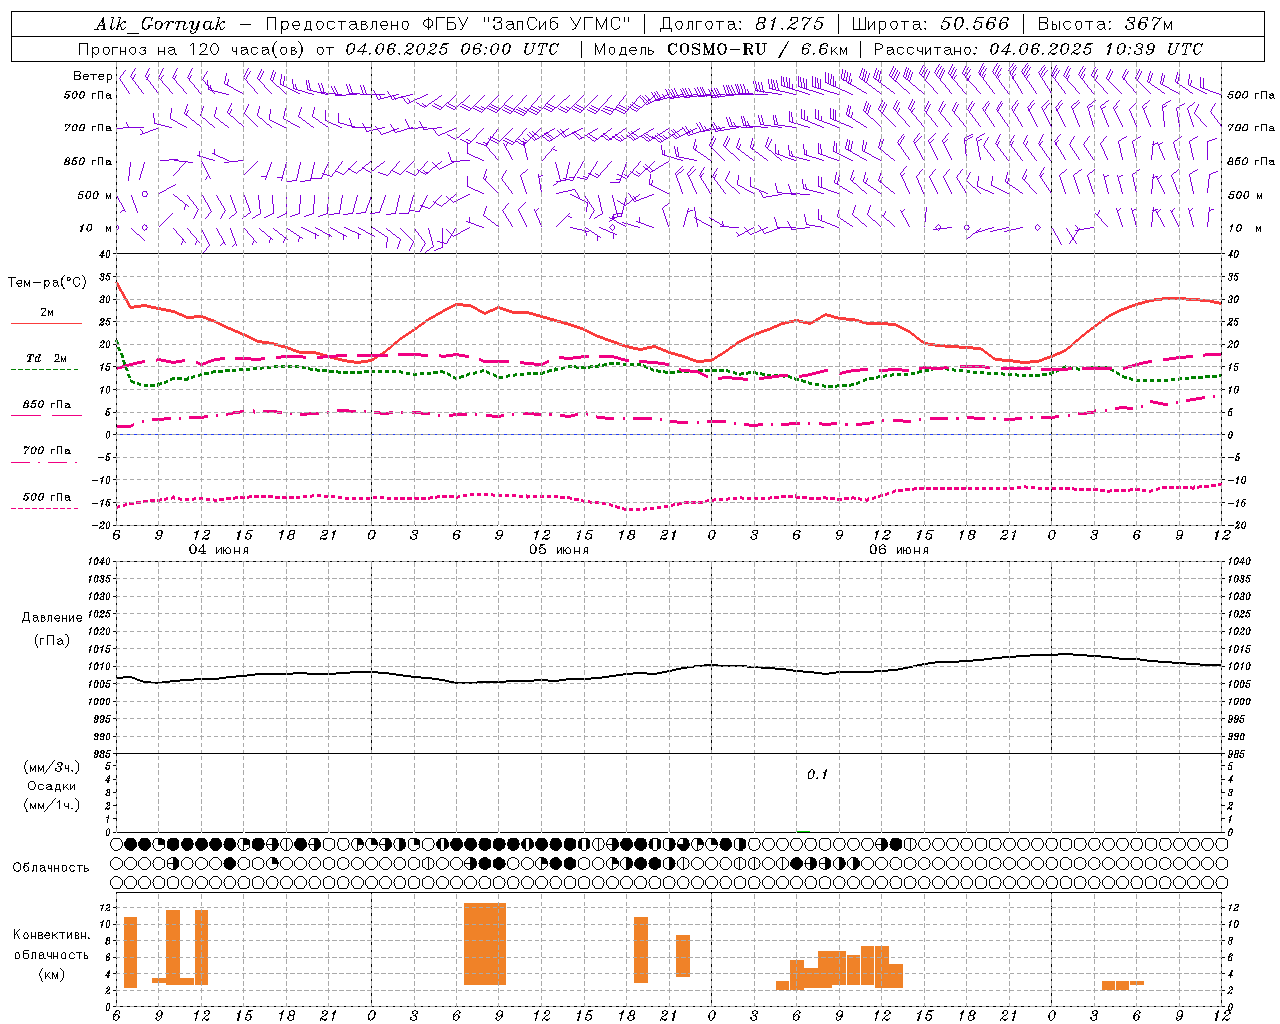This screenshot has height=1024, width=1280.
Task: Click the Модель COSMO-RU / 6.6км text
Action: tap(720, 49)
